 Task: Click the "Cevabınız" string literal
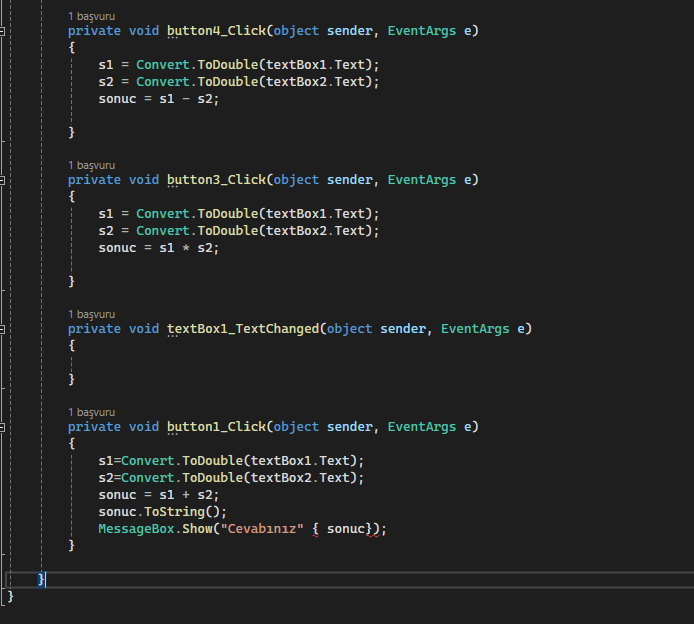point(262,529)
